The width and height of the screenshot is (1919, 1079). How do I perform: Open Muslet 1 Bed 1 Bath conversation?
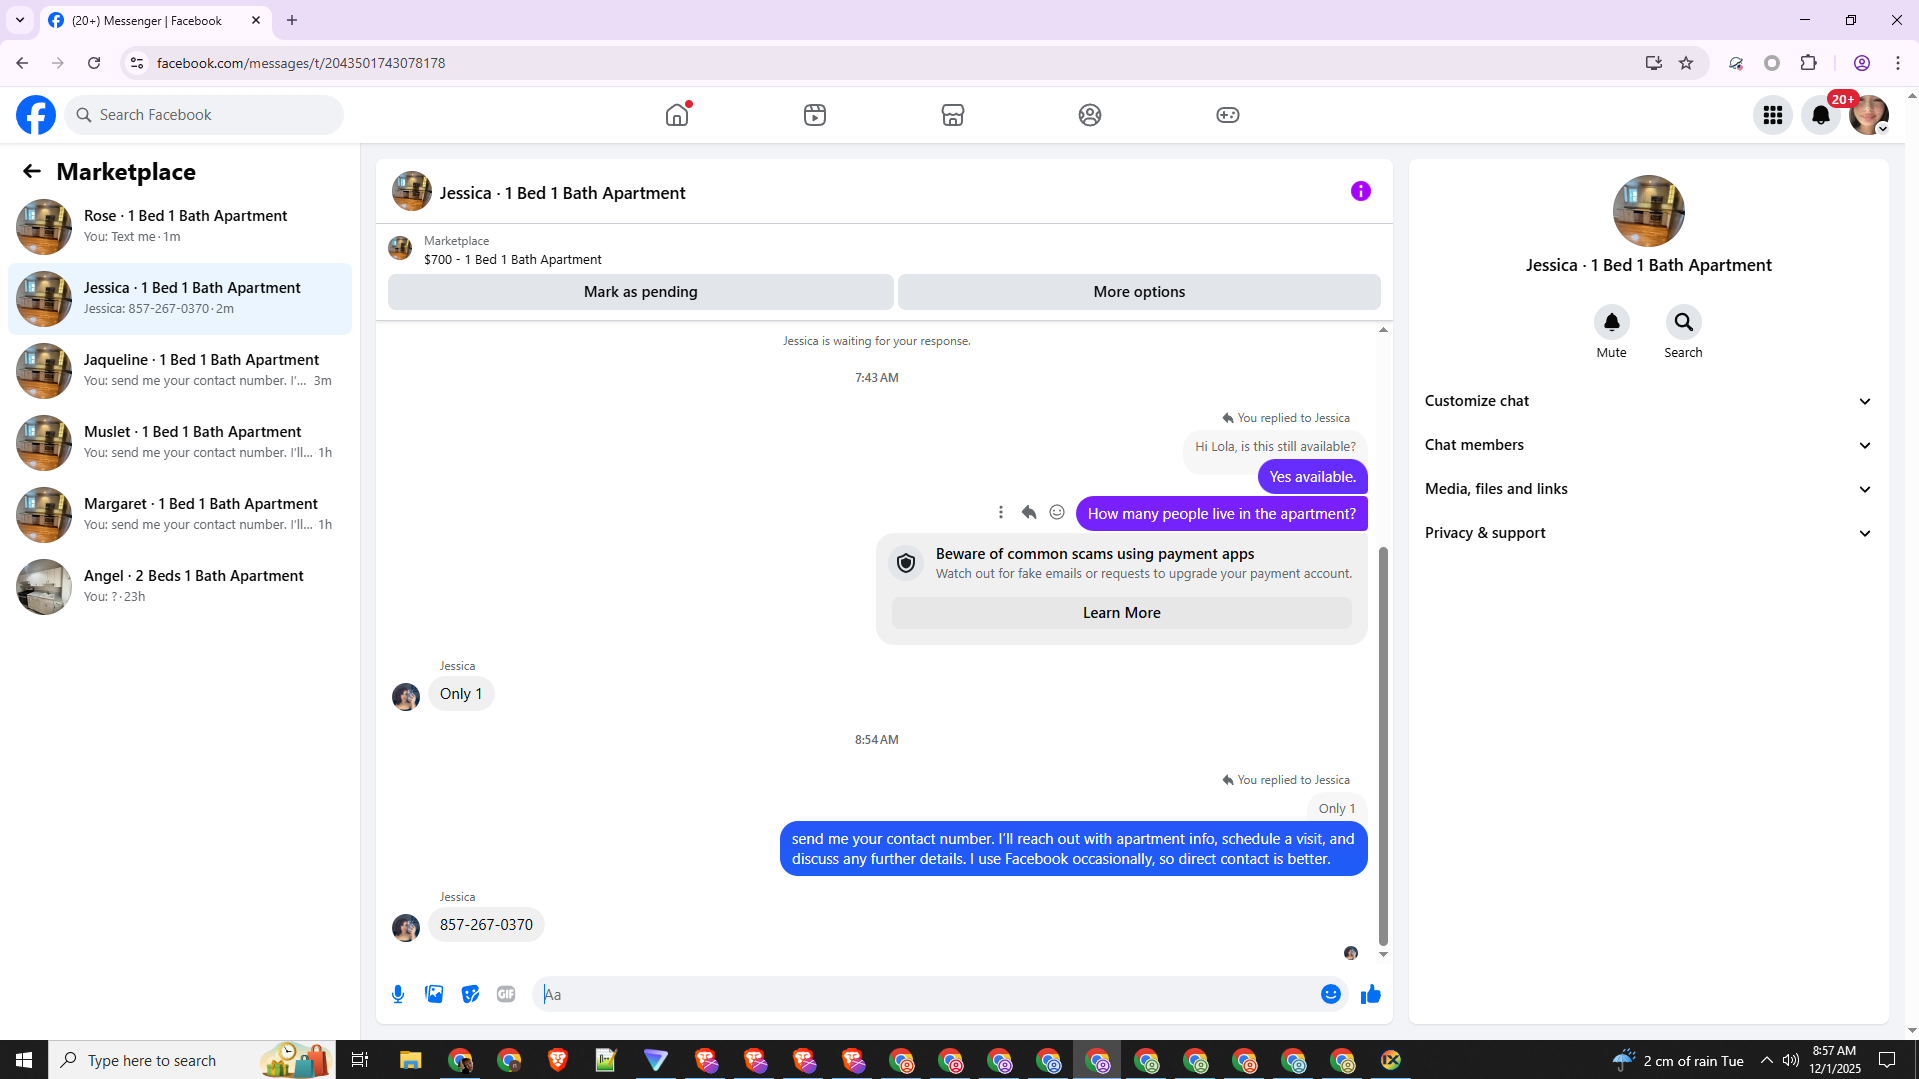click(x=180, y=443)
